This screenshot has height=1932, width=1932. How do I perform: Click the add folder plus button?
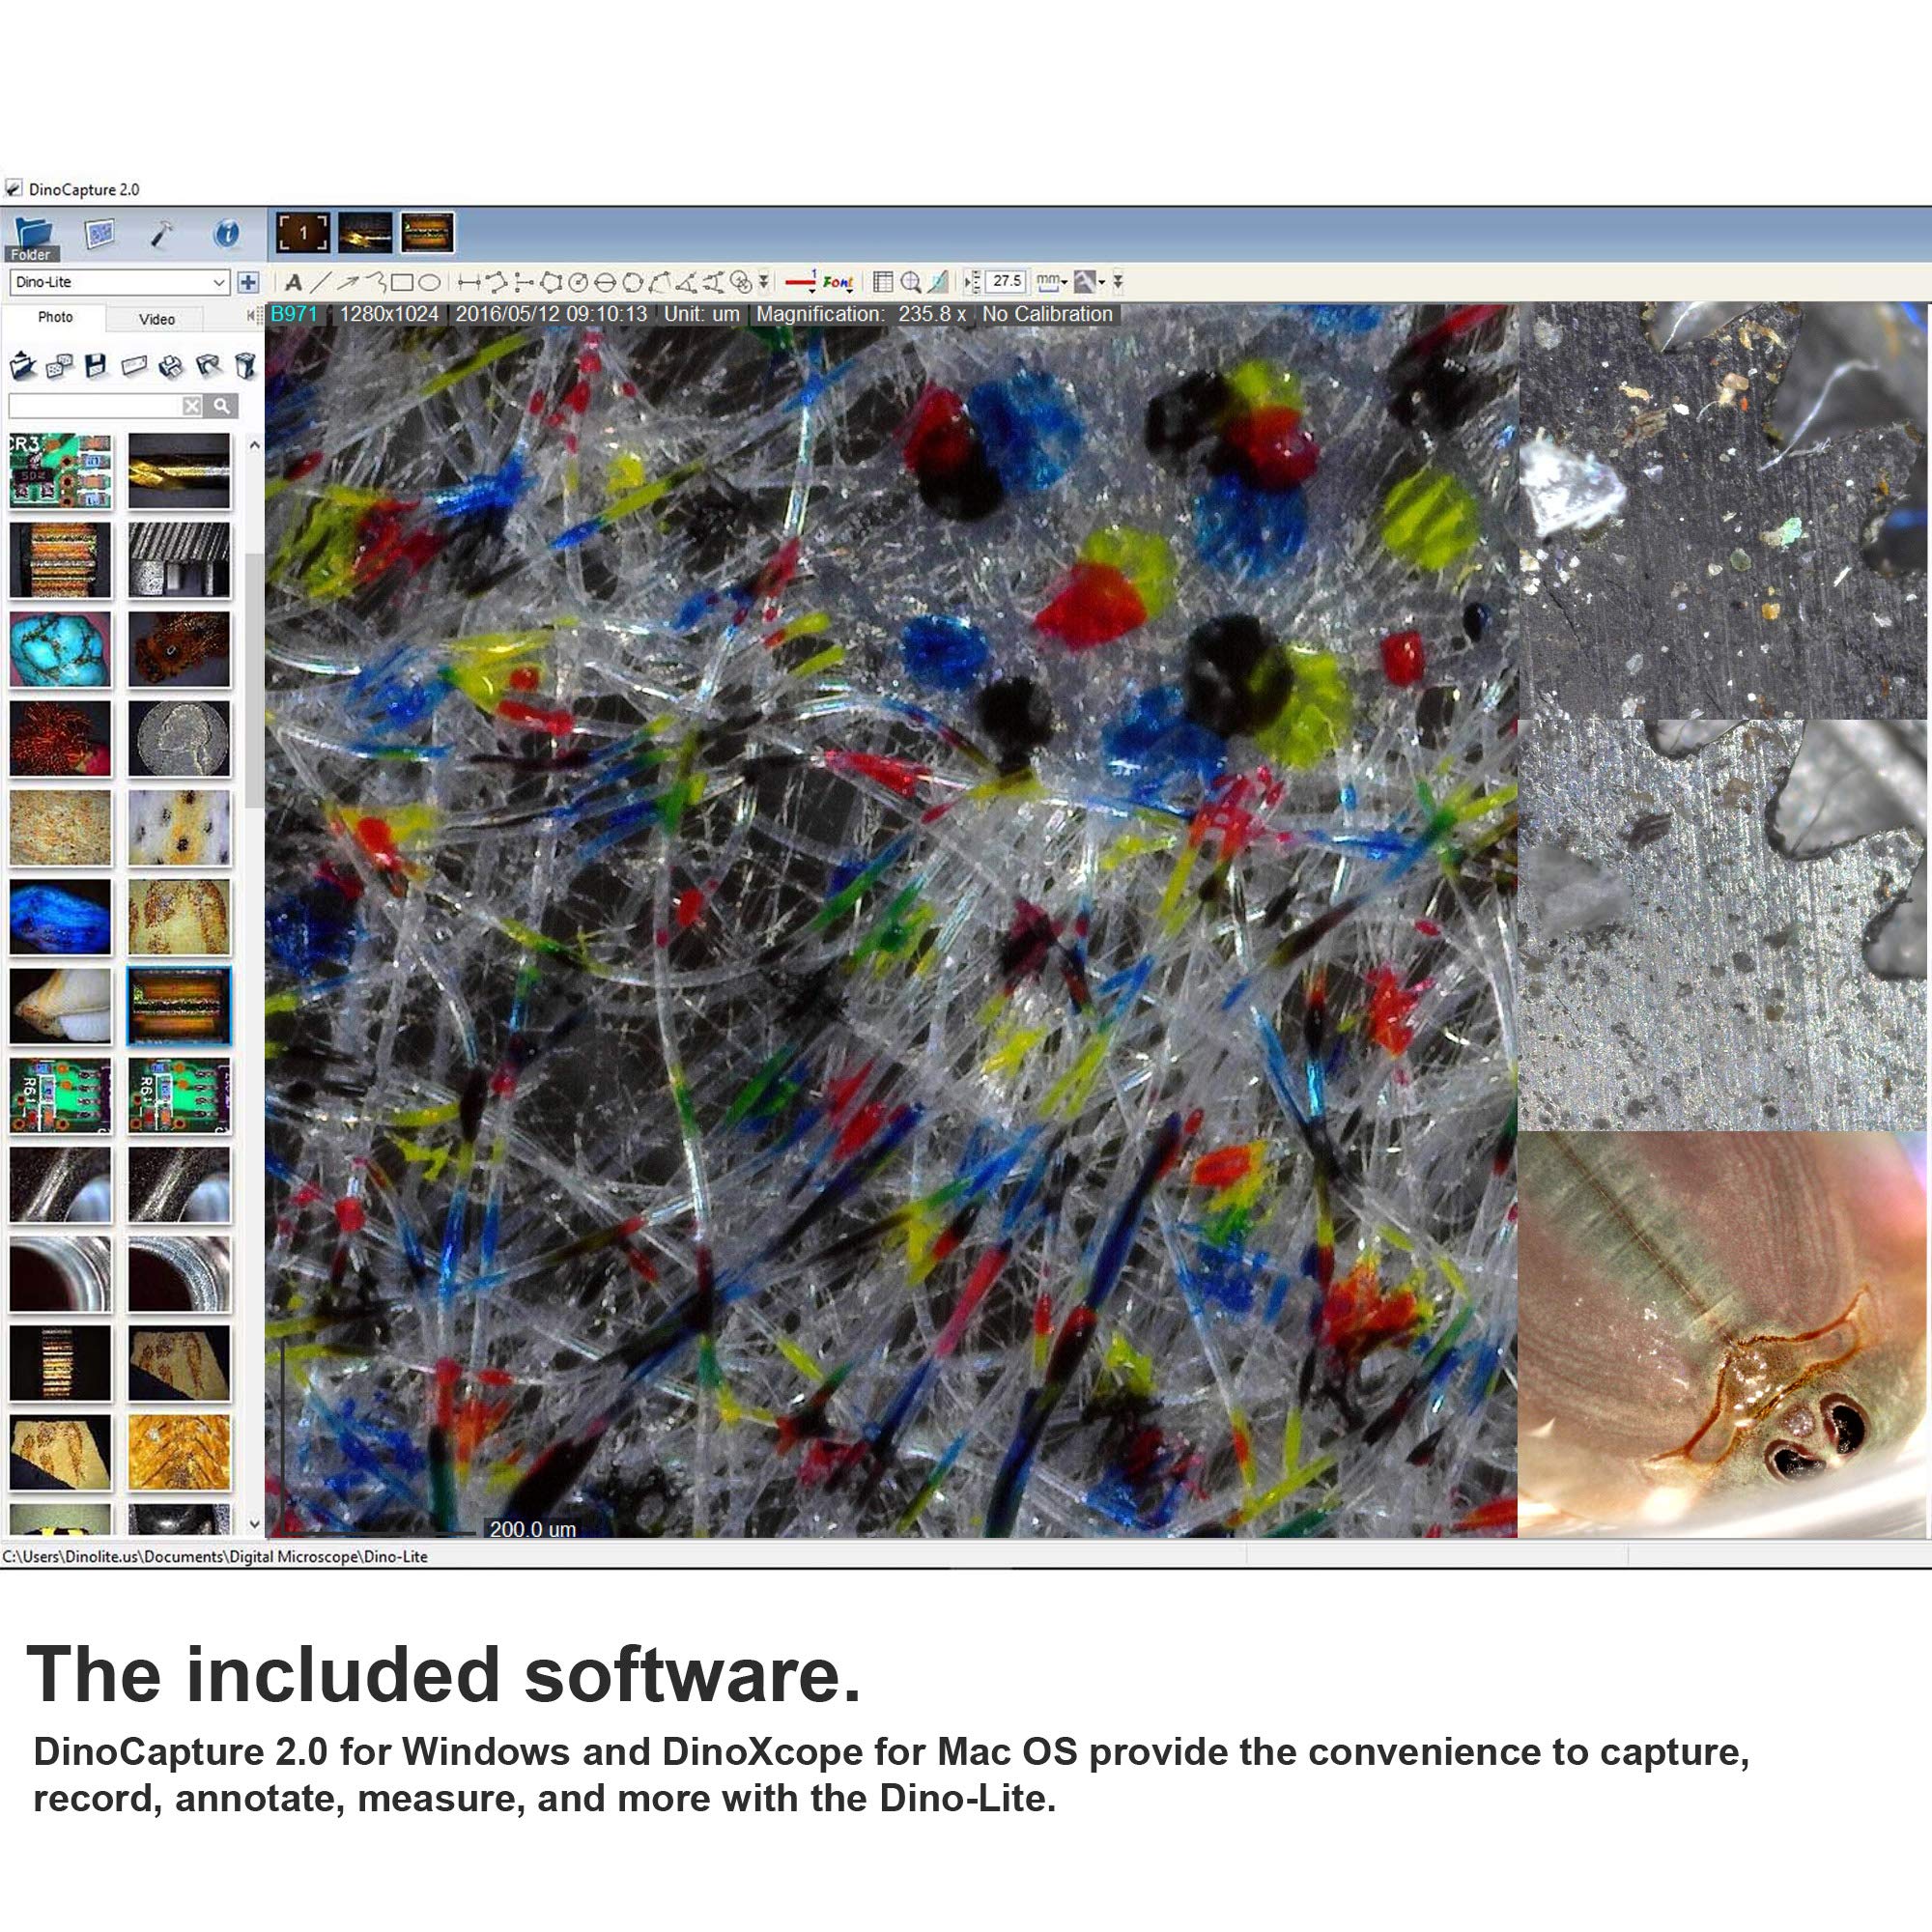[x=249, y=283]
